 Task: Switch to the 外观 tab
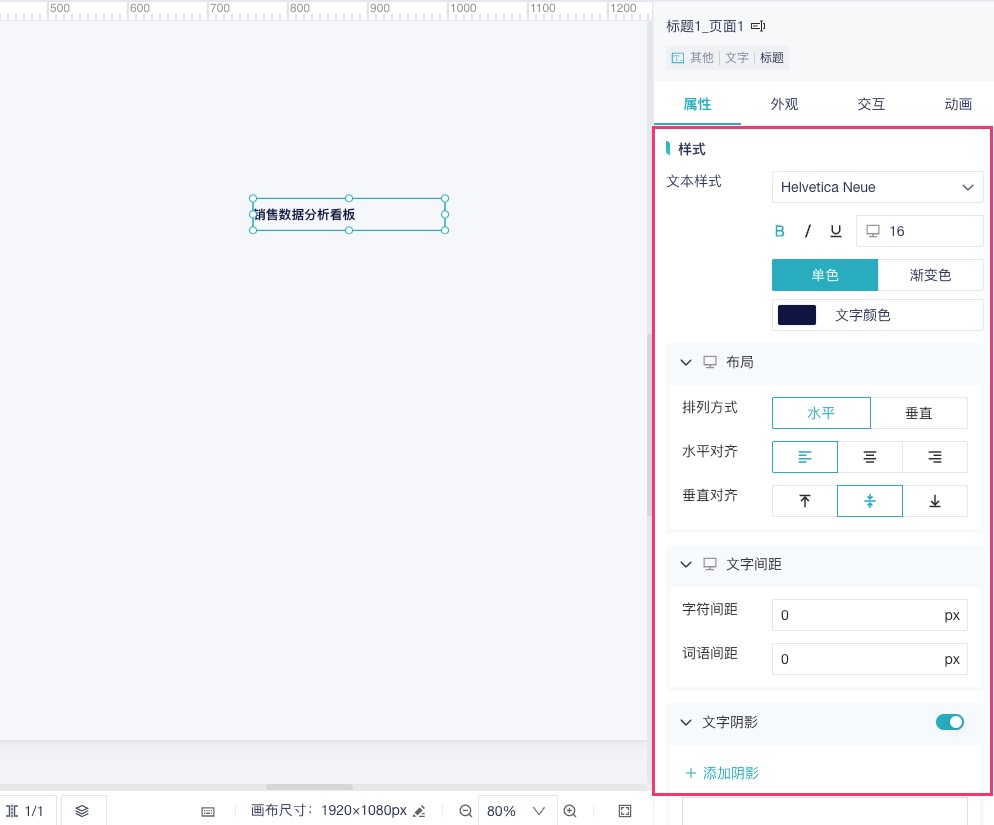(x=784, y=104)
